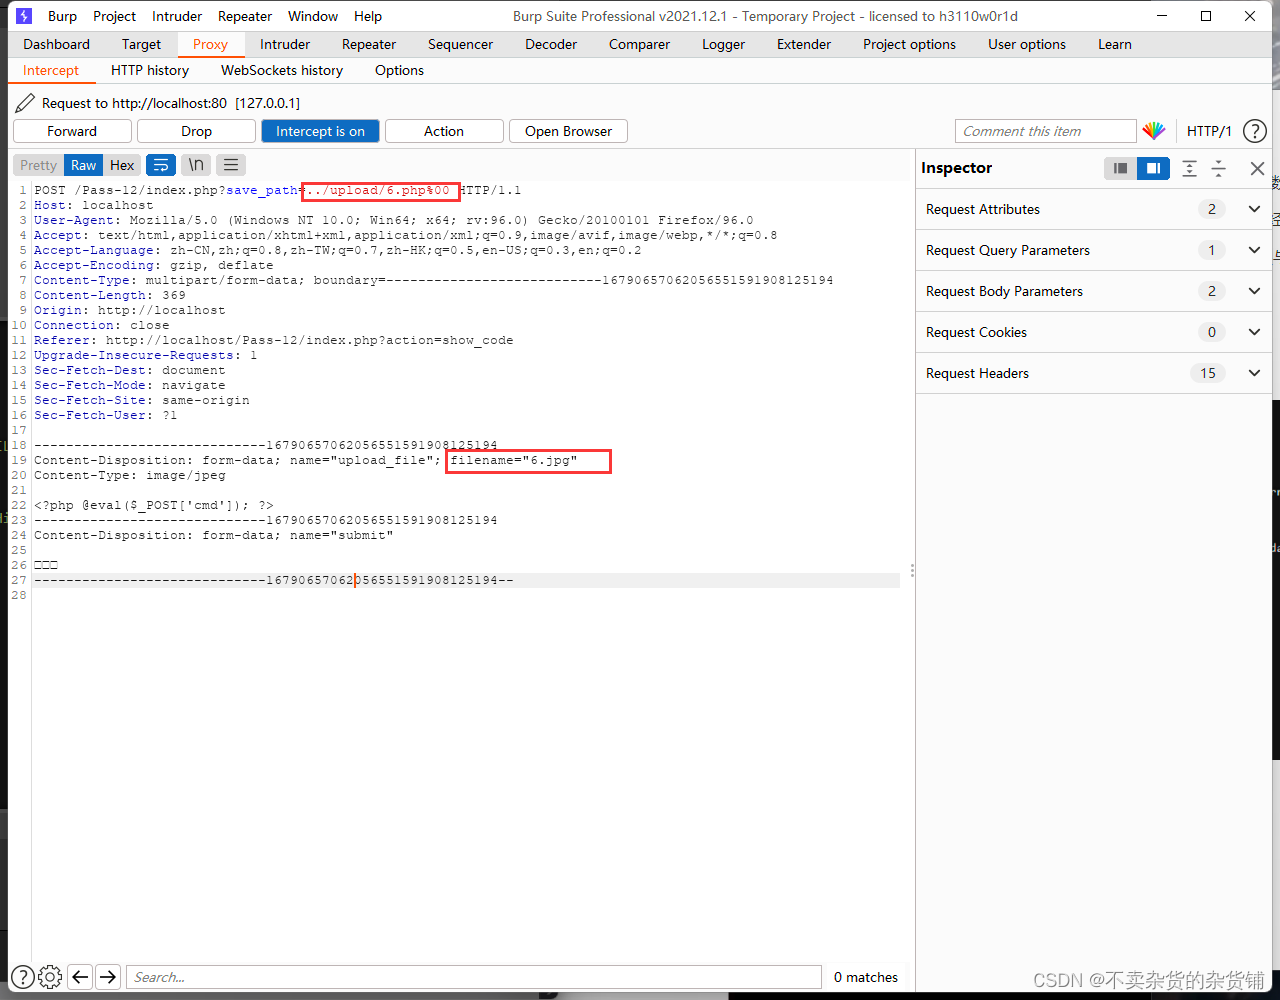Screen dimensions: 1280x1000
Task: Click the Search input field
Action: click(474, 977)
